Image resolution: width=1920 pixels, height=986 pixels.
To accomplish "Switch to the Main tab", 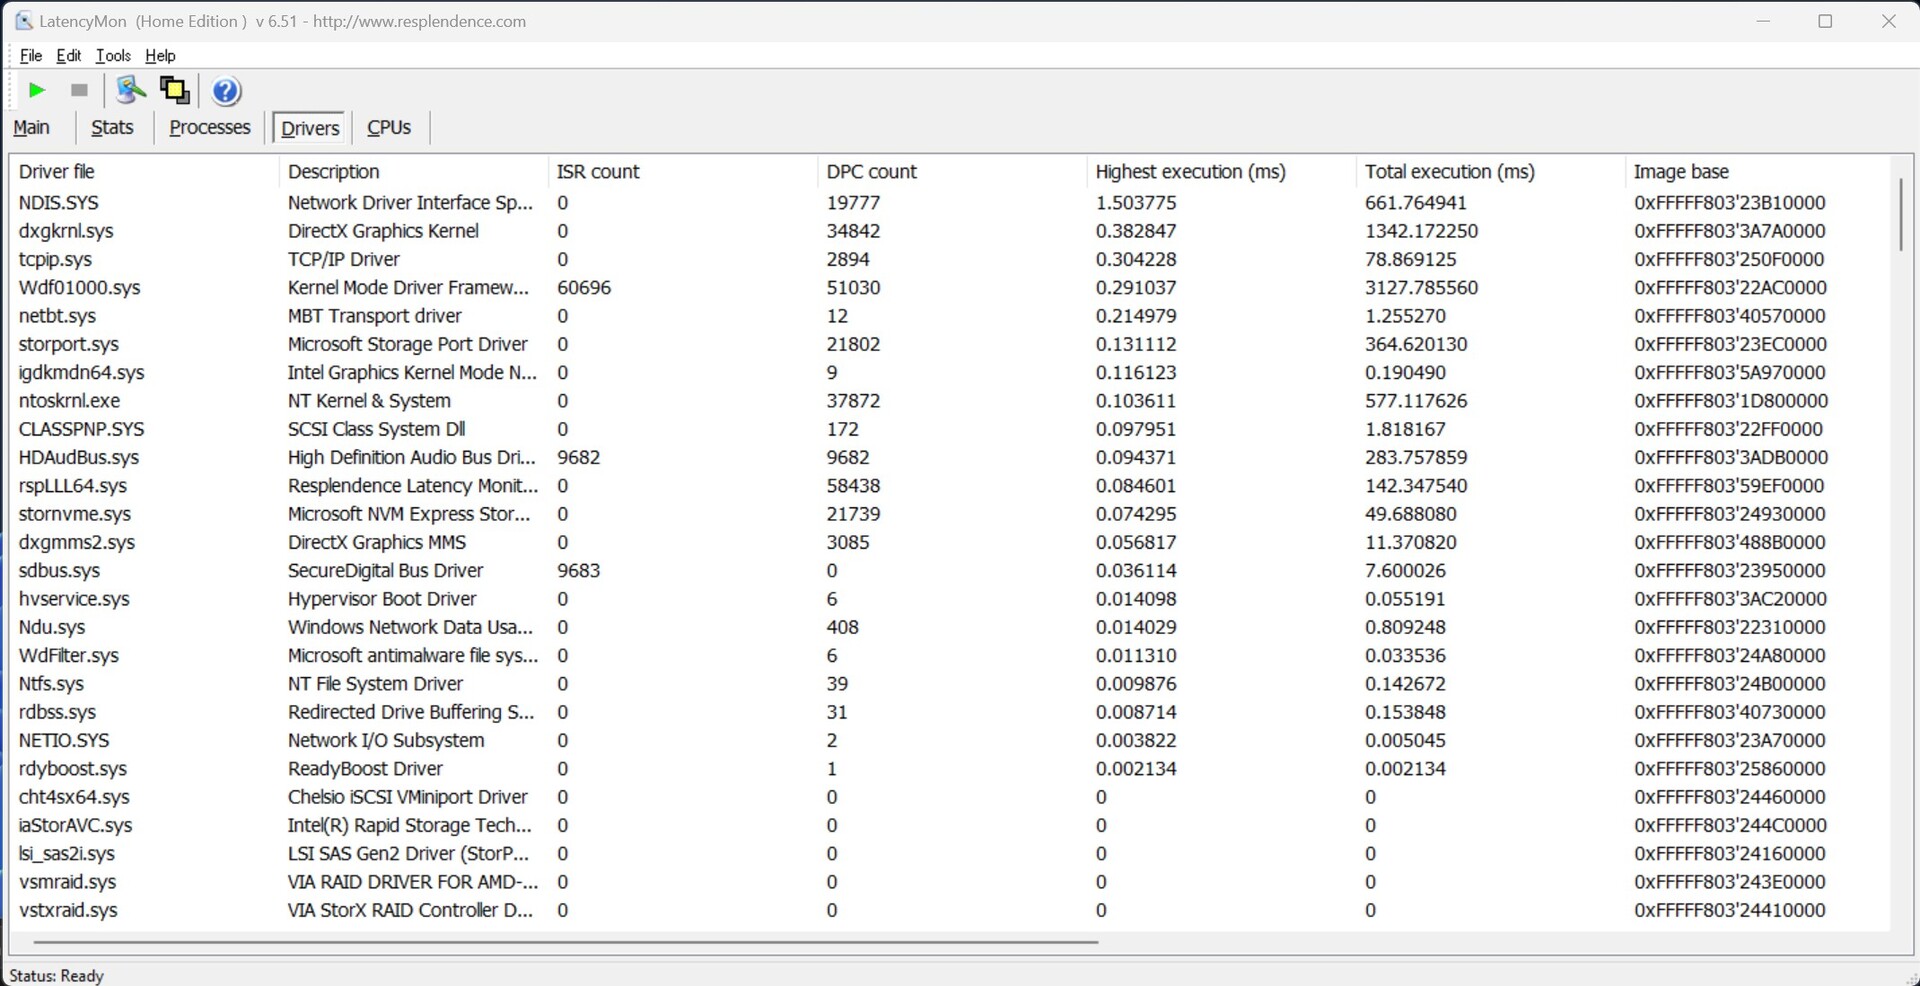I will click(31, 127).
